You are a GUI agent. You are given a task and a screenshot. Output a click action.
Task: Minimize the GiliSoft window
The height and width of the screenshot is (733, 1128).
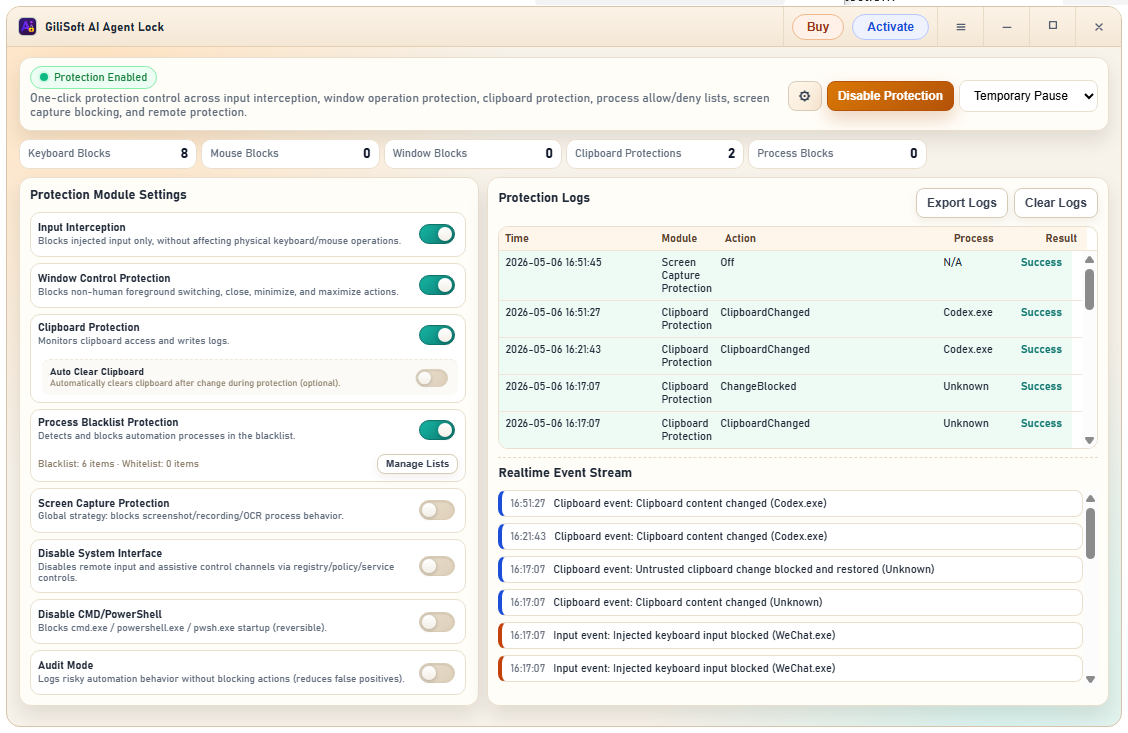click(1006, 27)
